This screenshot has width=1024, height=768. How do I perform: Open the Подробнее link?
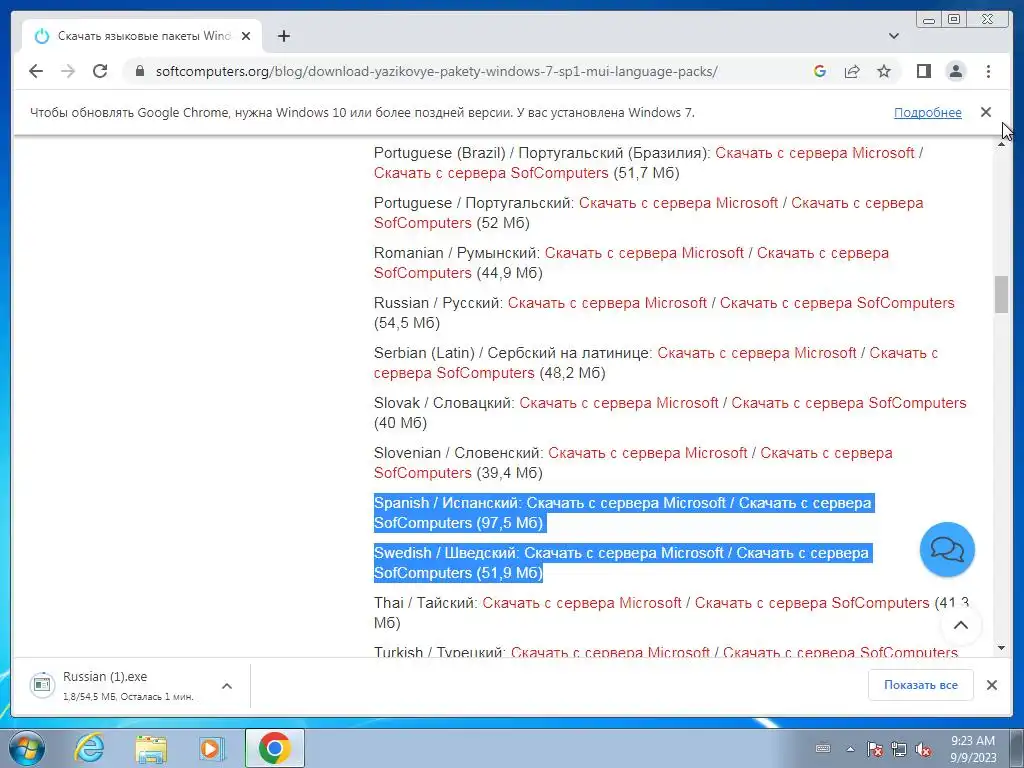coord(927,112)
